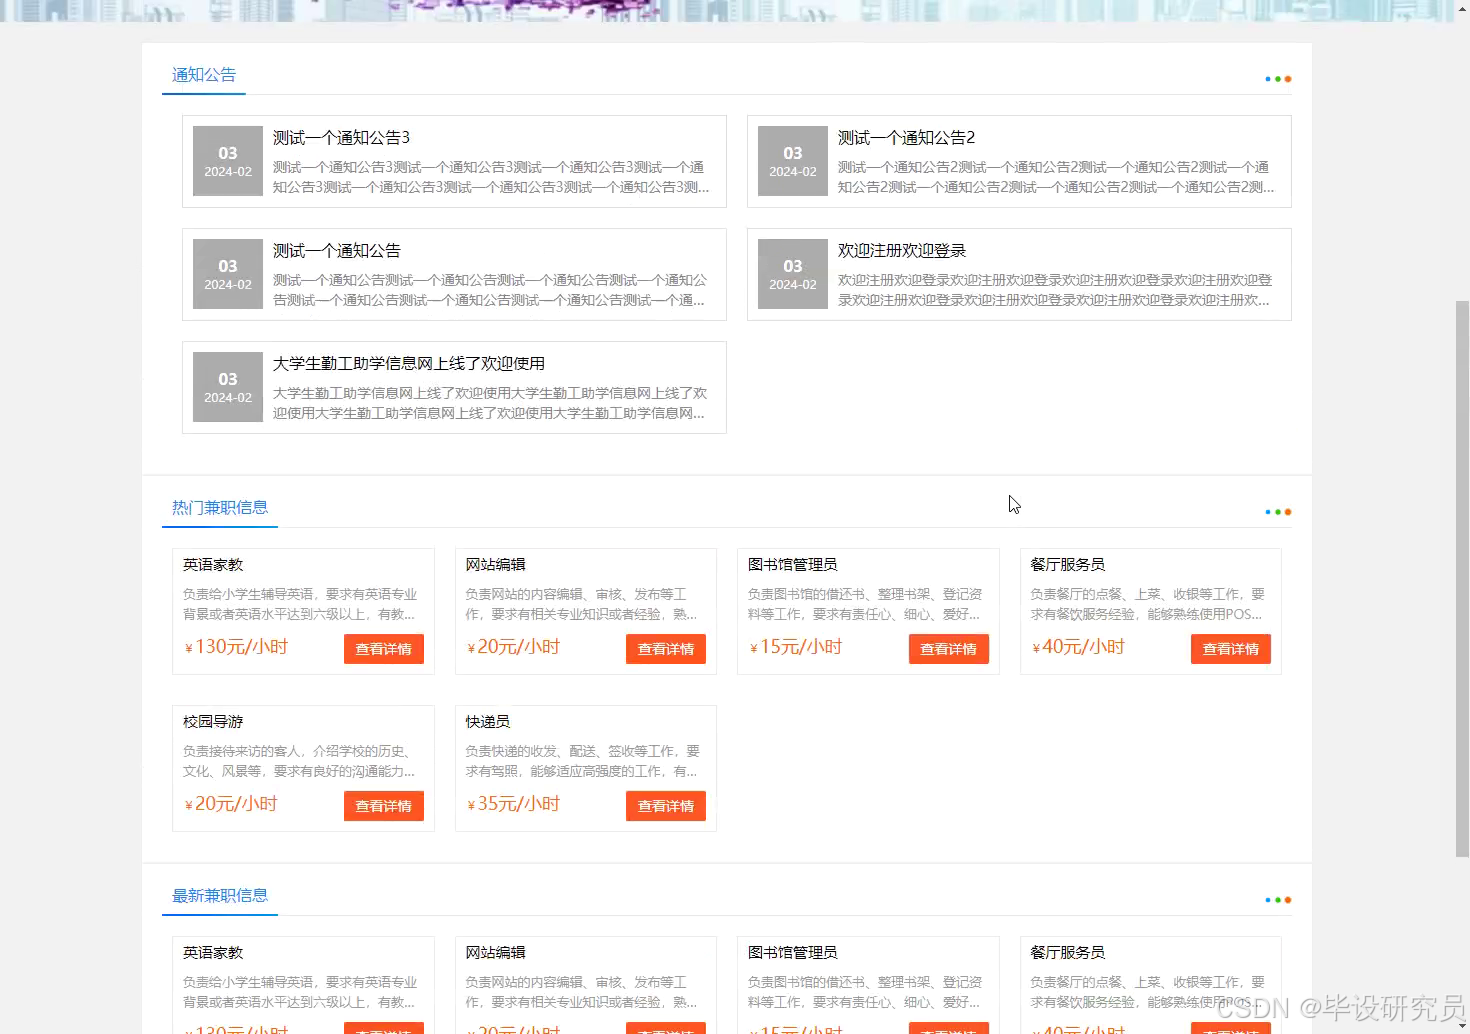Click date badge of 欢迎注册欢迎登录 notice
The image size is (1470, 1034).
[x=793, y=274]
